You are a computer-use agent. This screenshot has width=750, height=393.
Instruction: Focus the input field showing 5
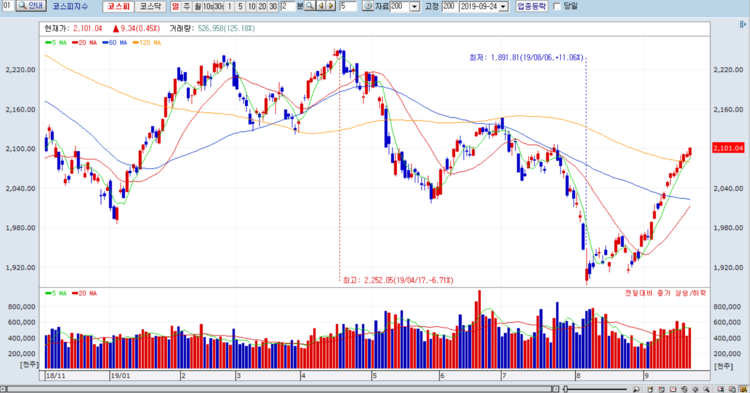348,6
